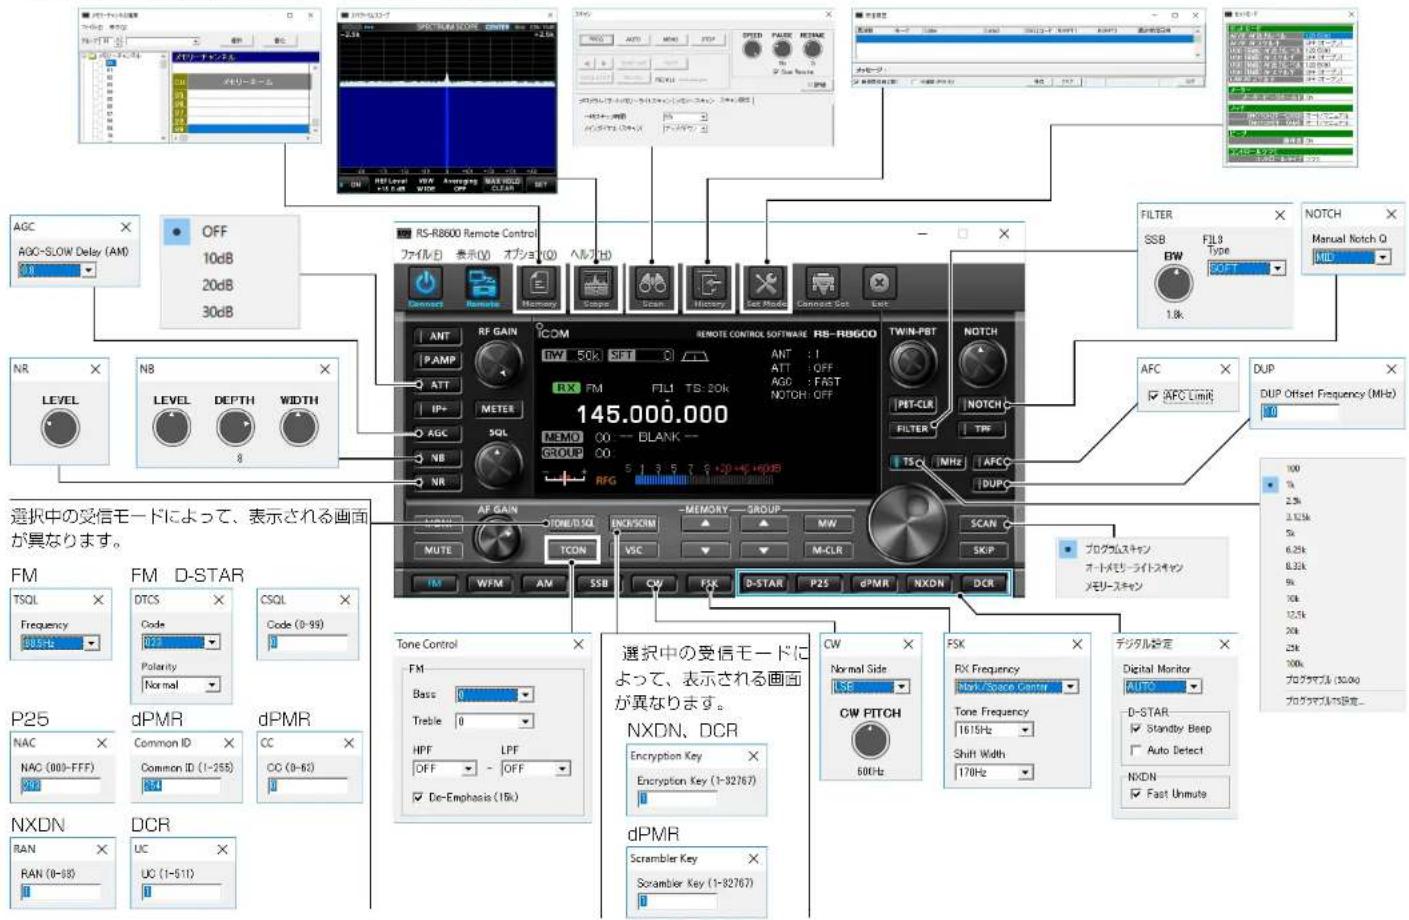Open the ファイル(F) menu
The height and width of the screenshot is (920, 1409).
click(x=422, y=255)
